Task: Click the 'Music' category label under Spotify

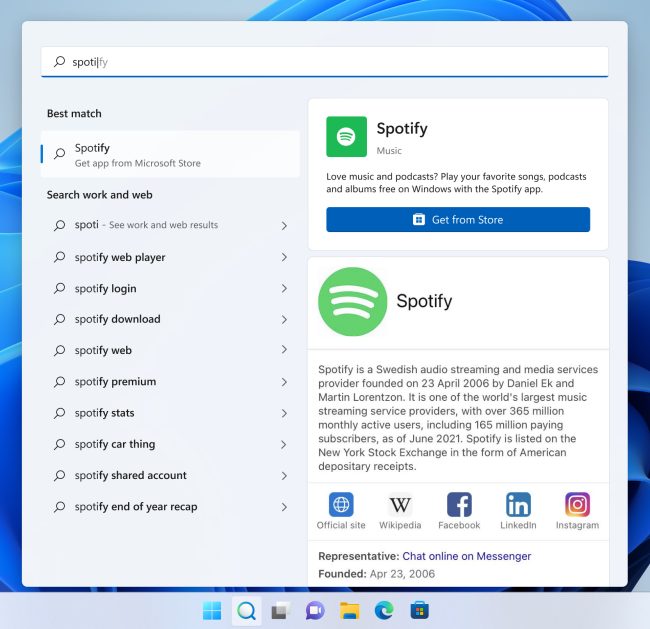Action: point(389,151)
